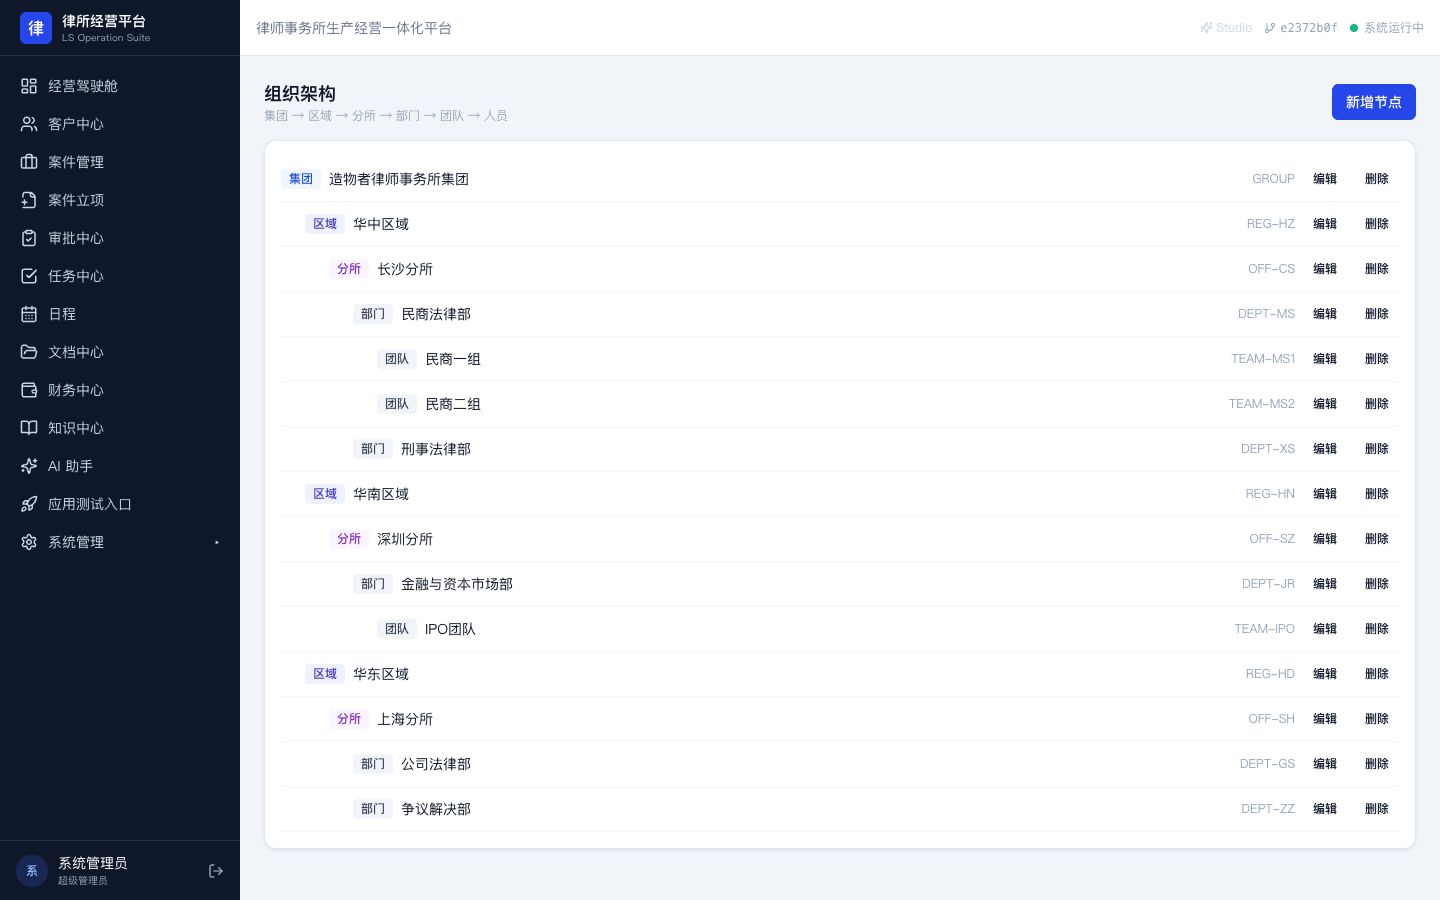Click the 知识中心 book icon
The width and height of the screenshot is (1440, 900).
(x=29, y=428)
